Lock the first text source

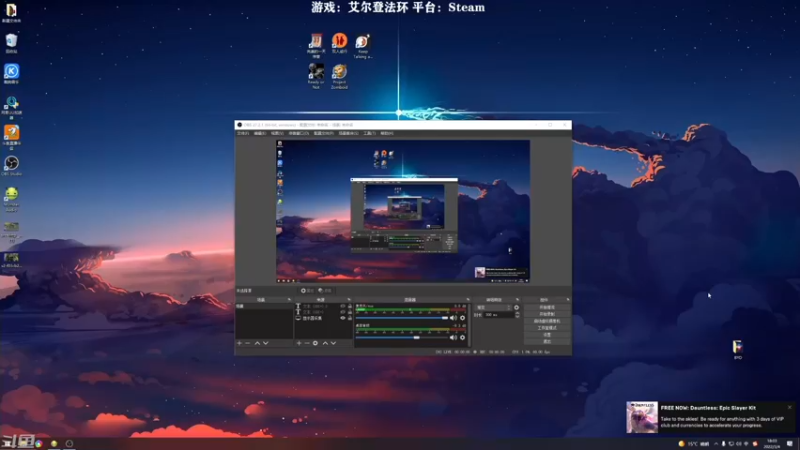pos(349,306)
